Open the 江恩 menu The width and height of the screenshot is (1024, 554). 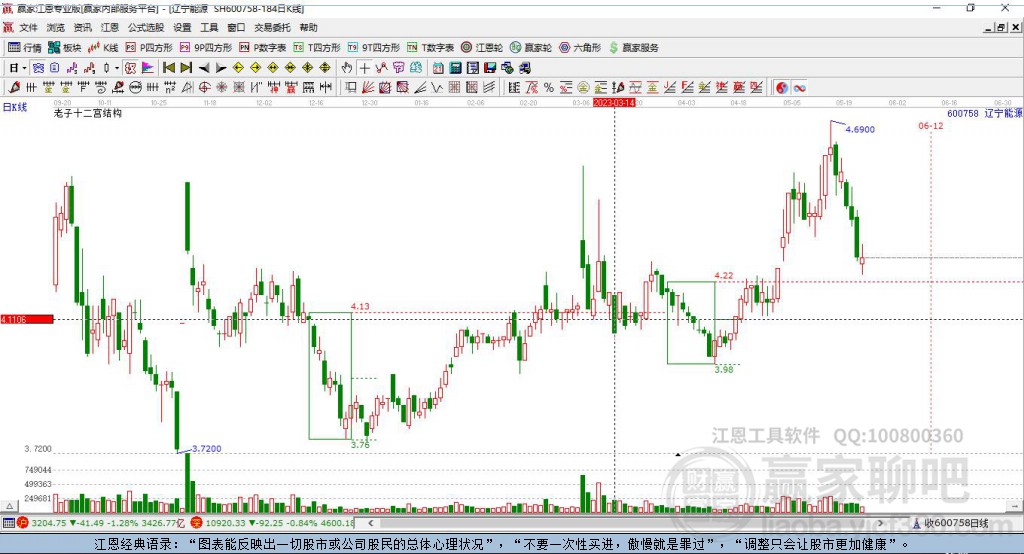coord(110,27)
